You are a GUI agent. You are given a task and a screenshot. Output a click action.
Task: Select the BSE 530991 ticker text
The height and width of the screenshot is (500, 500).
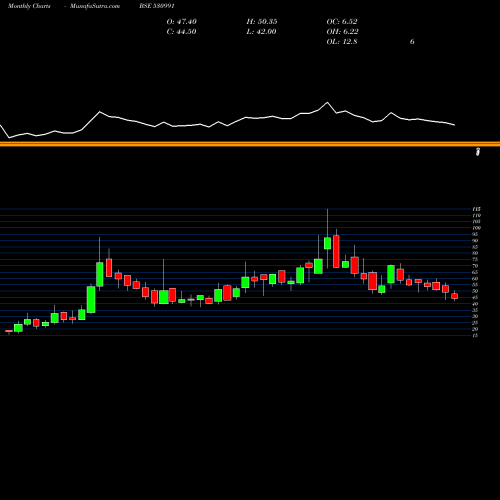point(157,6)
